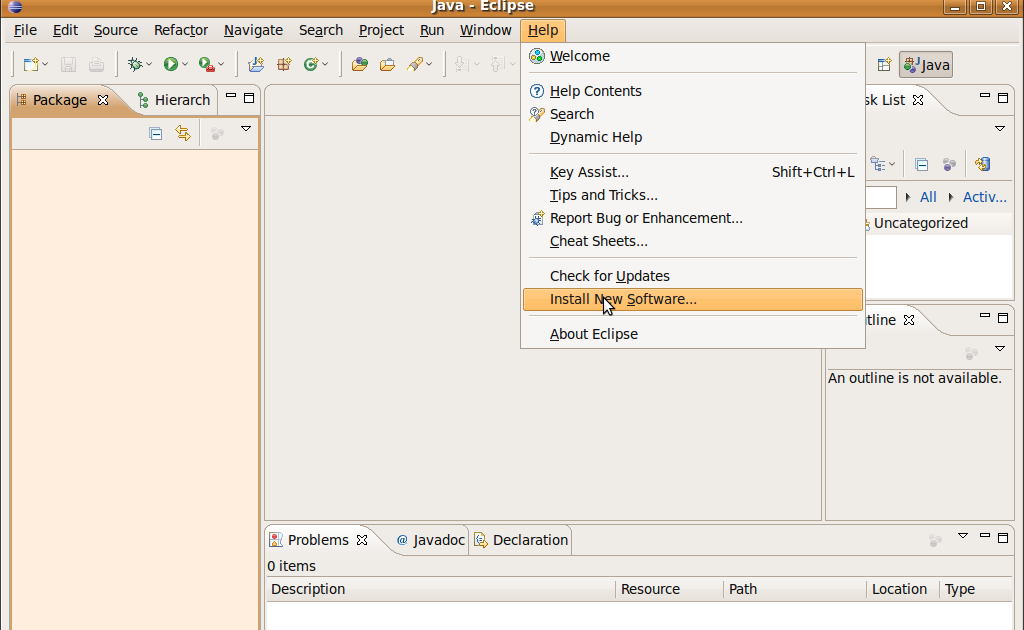This screenshot has height=630, width=1024.
Task: Choose Key Assist... menu entry
Action: tap(693, 172)
